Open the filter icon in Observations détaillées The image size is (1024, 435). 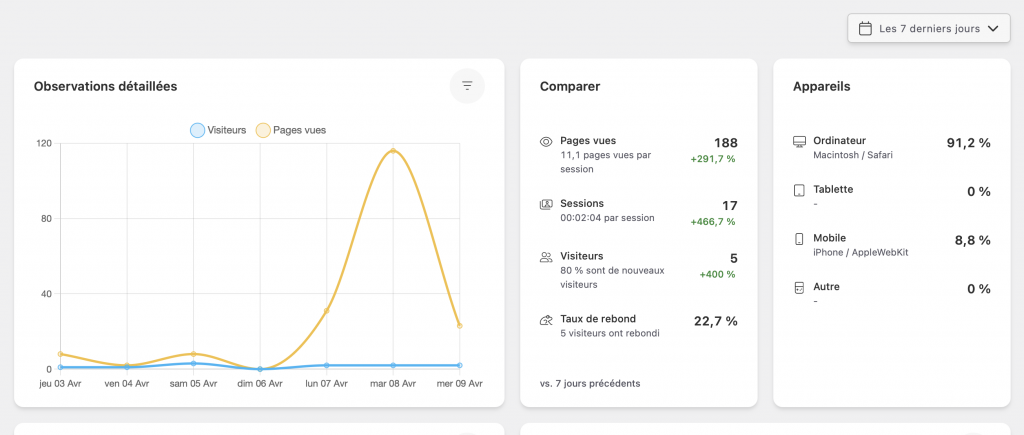pyautogui.click(x=467, y=86)
